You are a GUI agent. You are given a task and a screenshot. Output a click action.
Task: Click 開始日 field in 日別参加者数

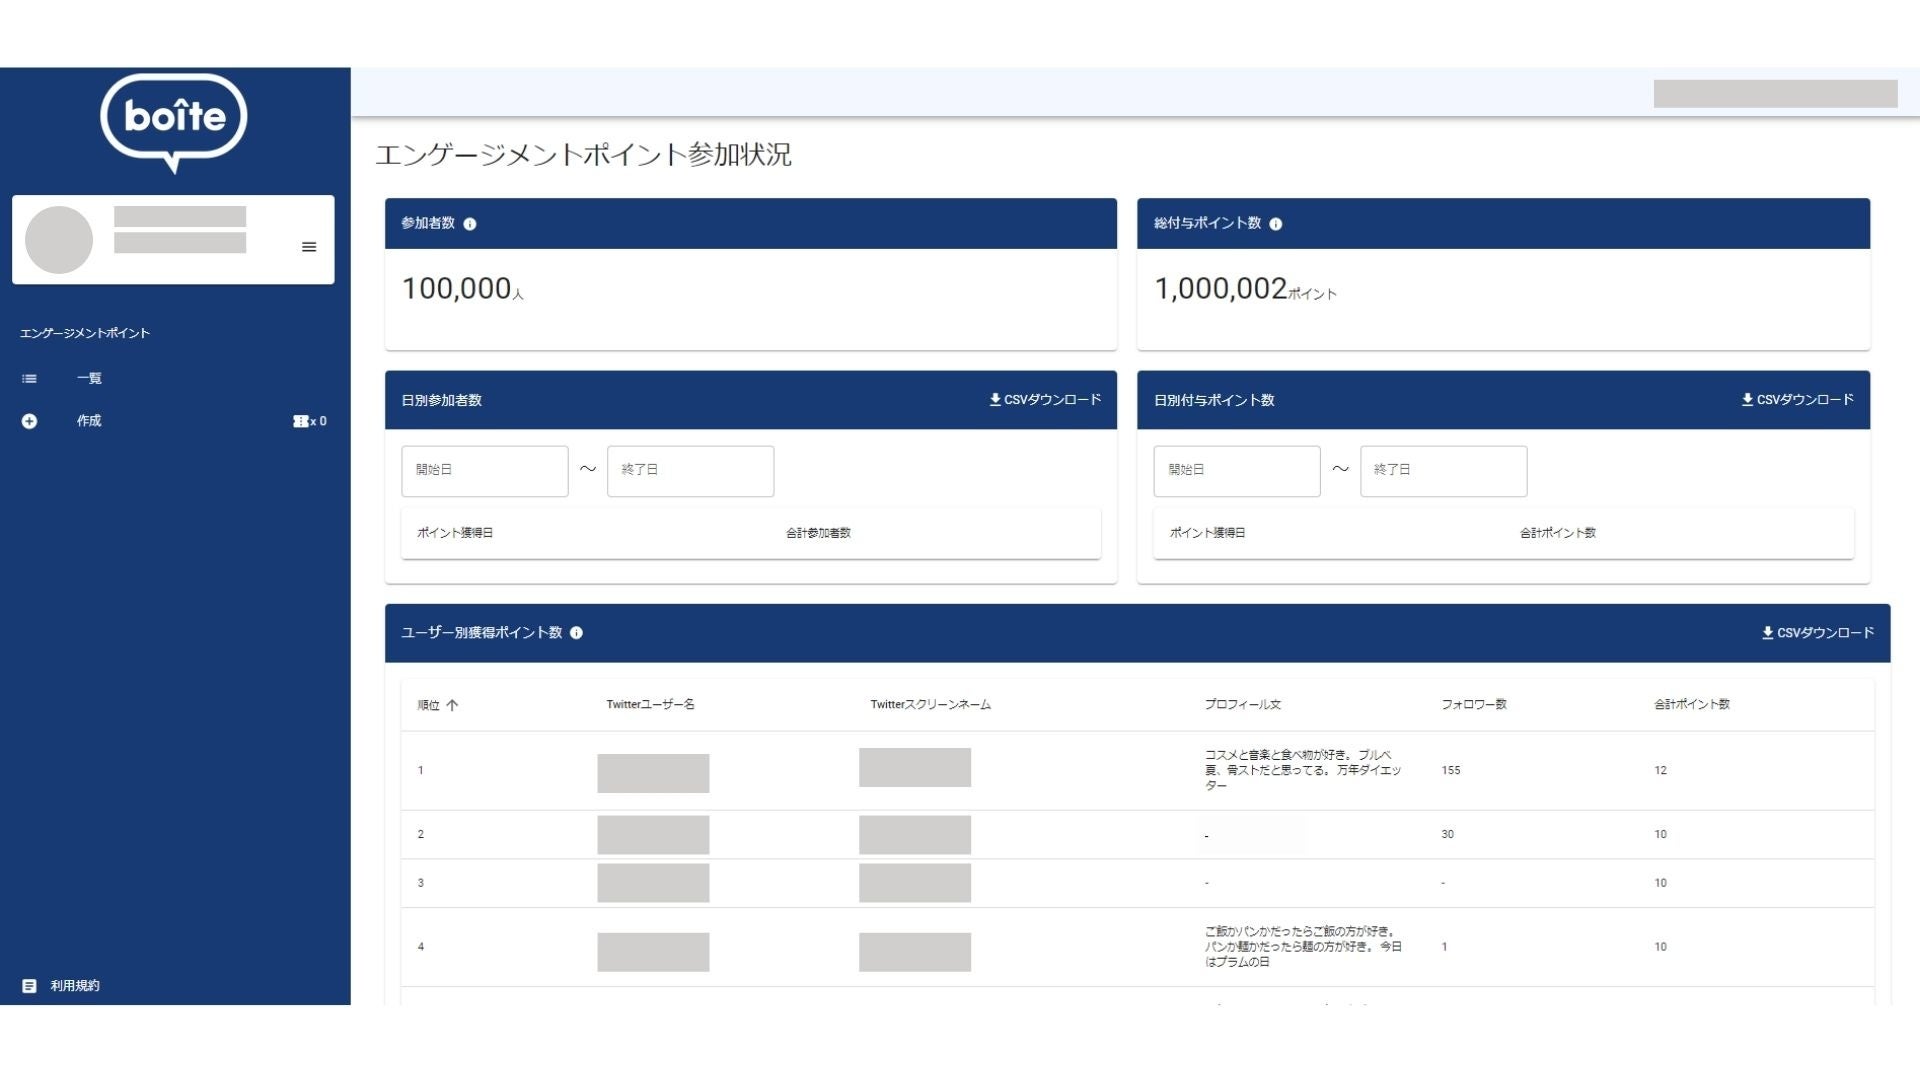(x=485, y=471)
